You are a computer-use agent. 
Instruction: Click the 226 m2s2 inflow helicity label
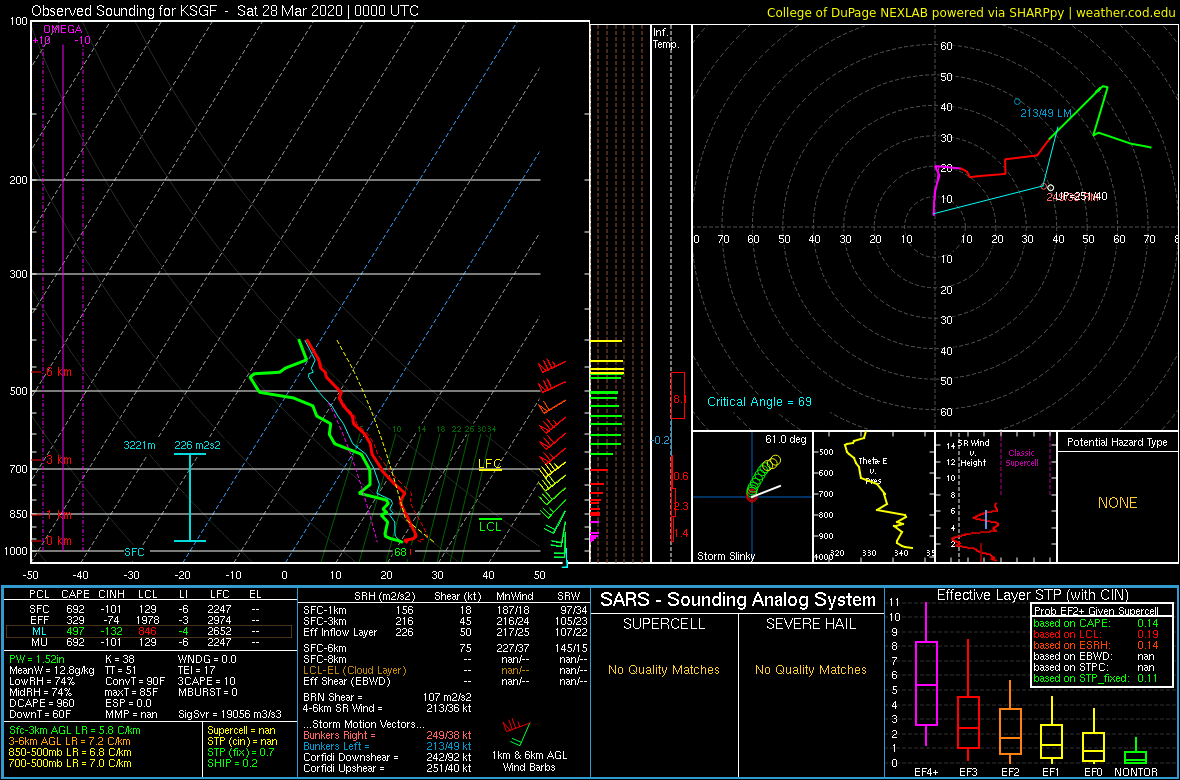pos(197,445)
